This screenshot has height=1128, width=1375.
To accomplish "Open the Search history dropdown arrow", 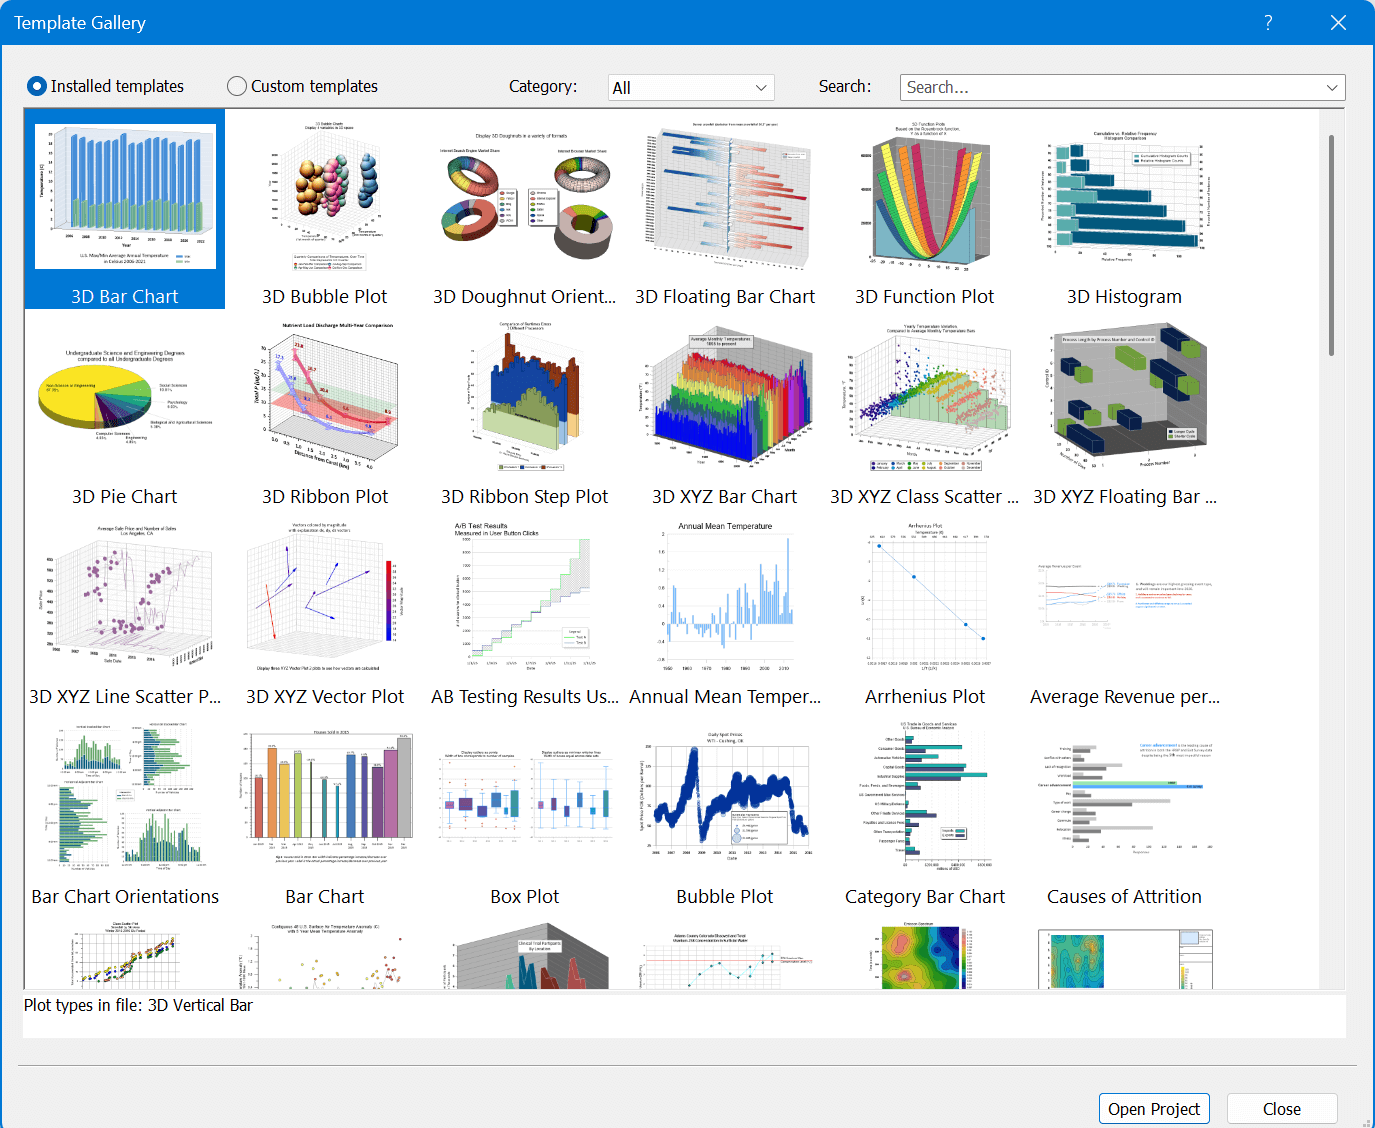I will (1332, 88).
